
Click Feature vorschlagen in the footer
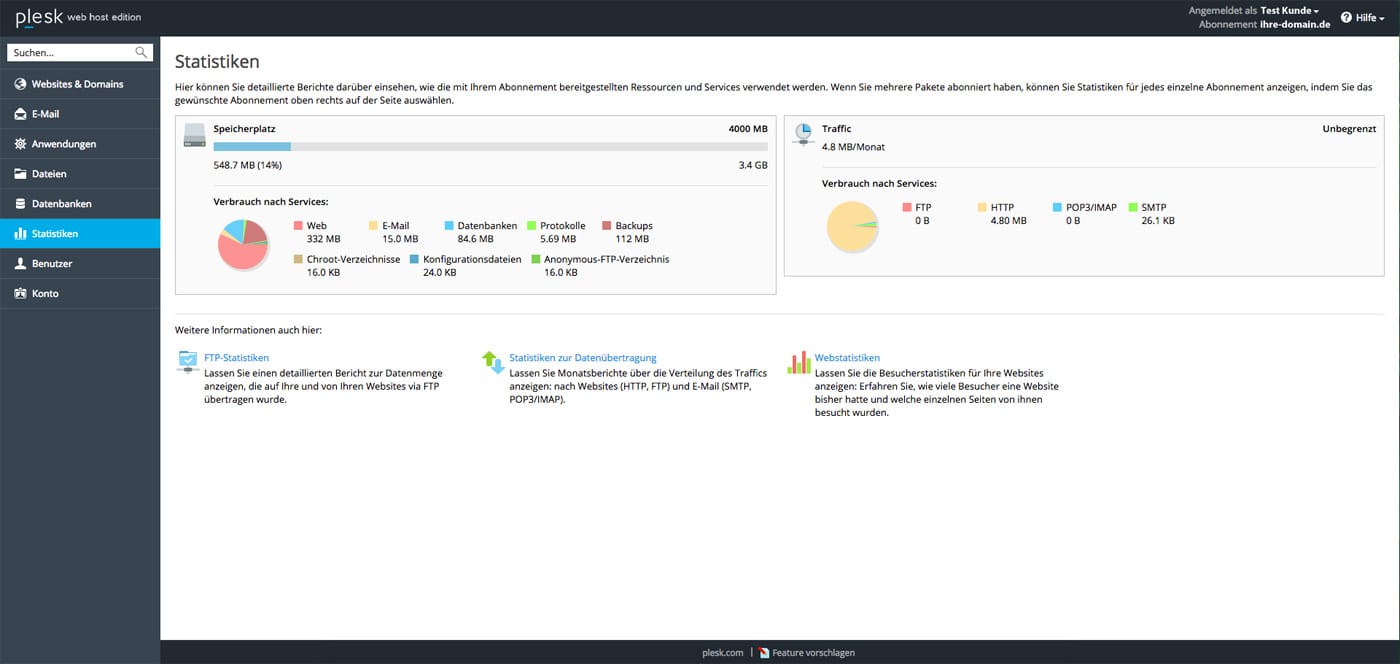pyautogui.click(x=813, y=653)
